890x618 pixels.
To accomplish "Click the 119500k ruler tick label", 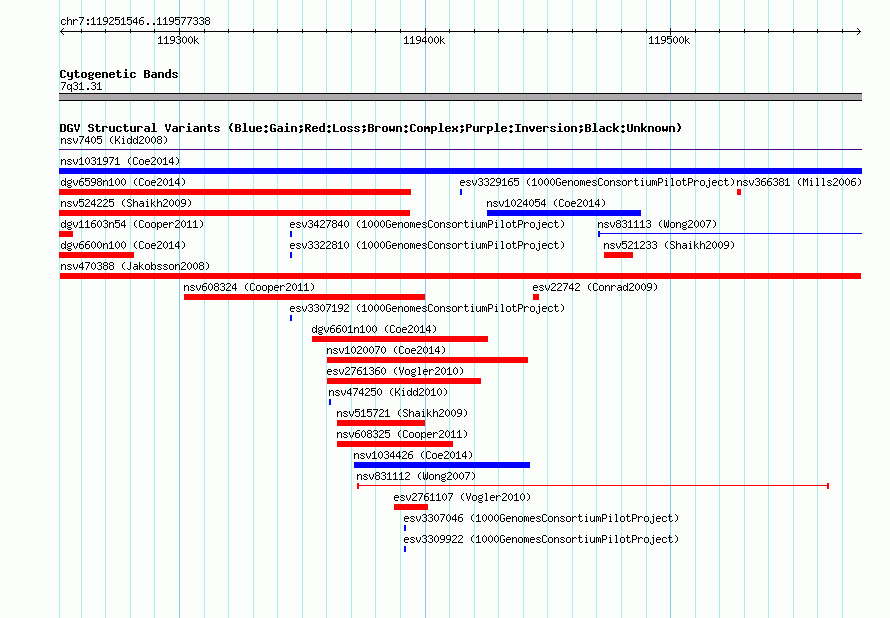I will (669, 40).
